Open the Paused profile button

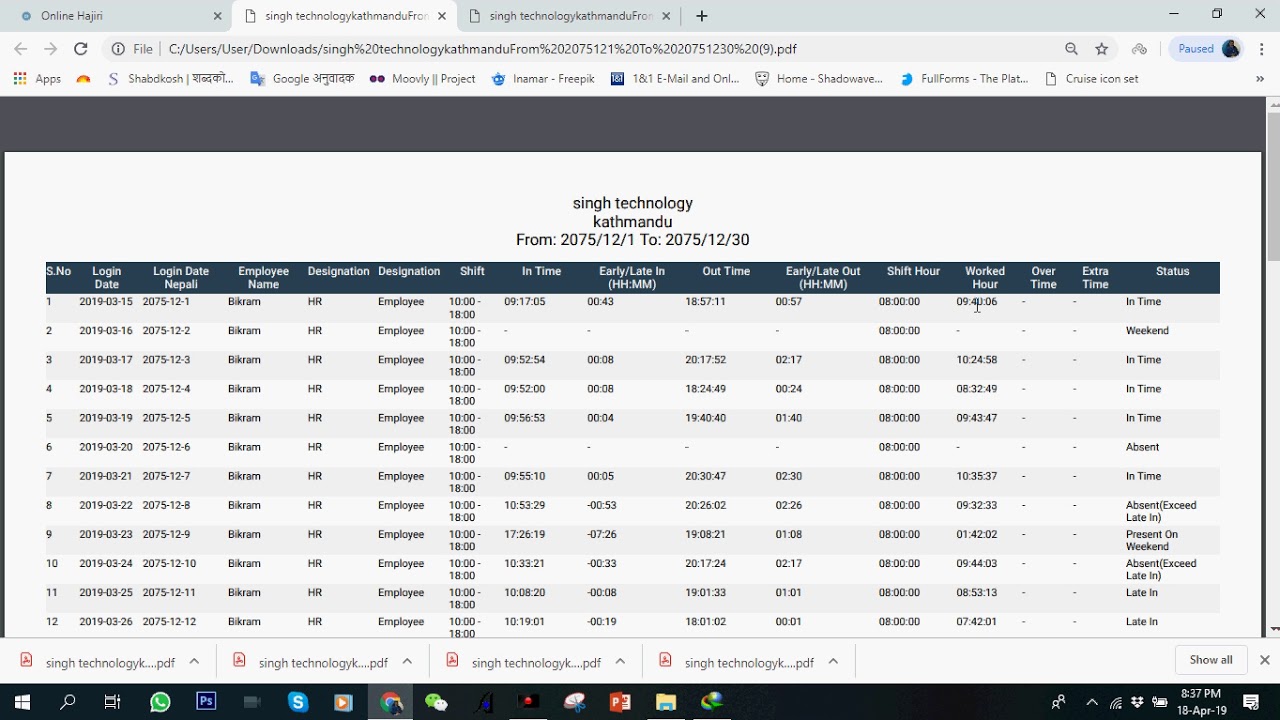[1207, 49]
